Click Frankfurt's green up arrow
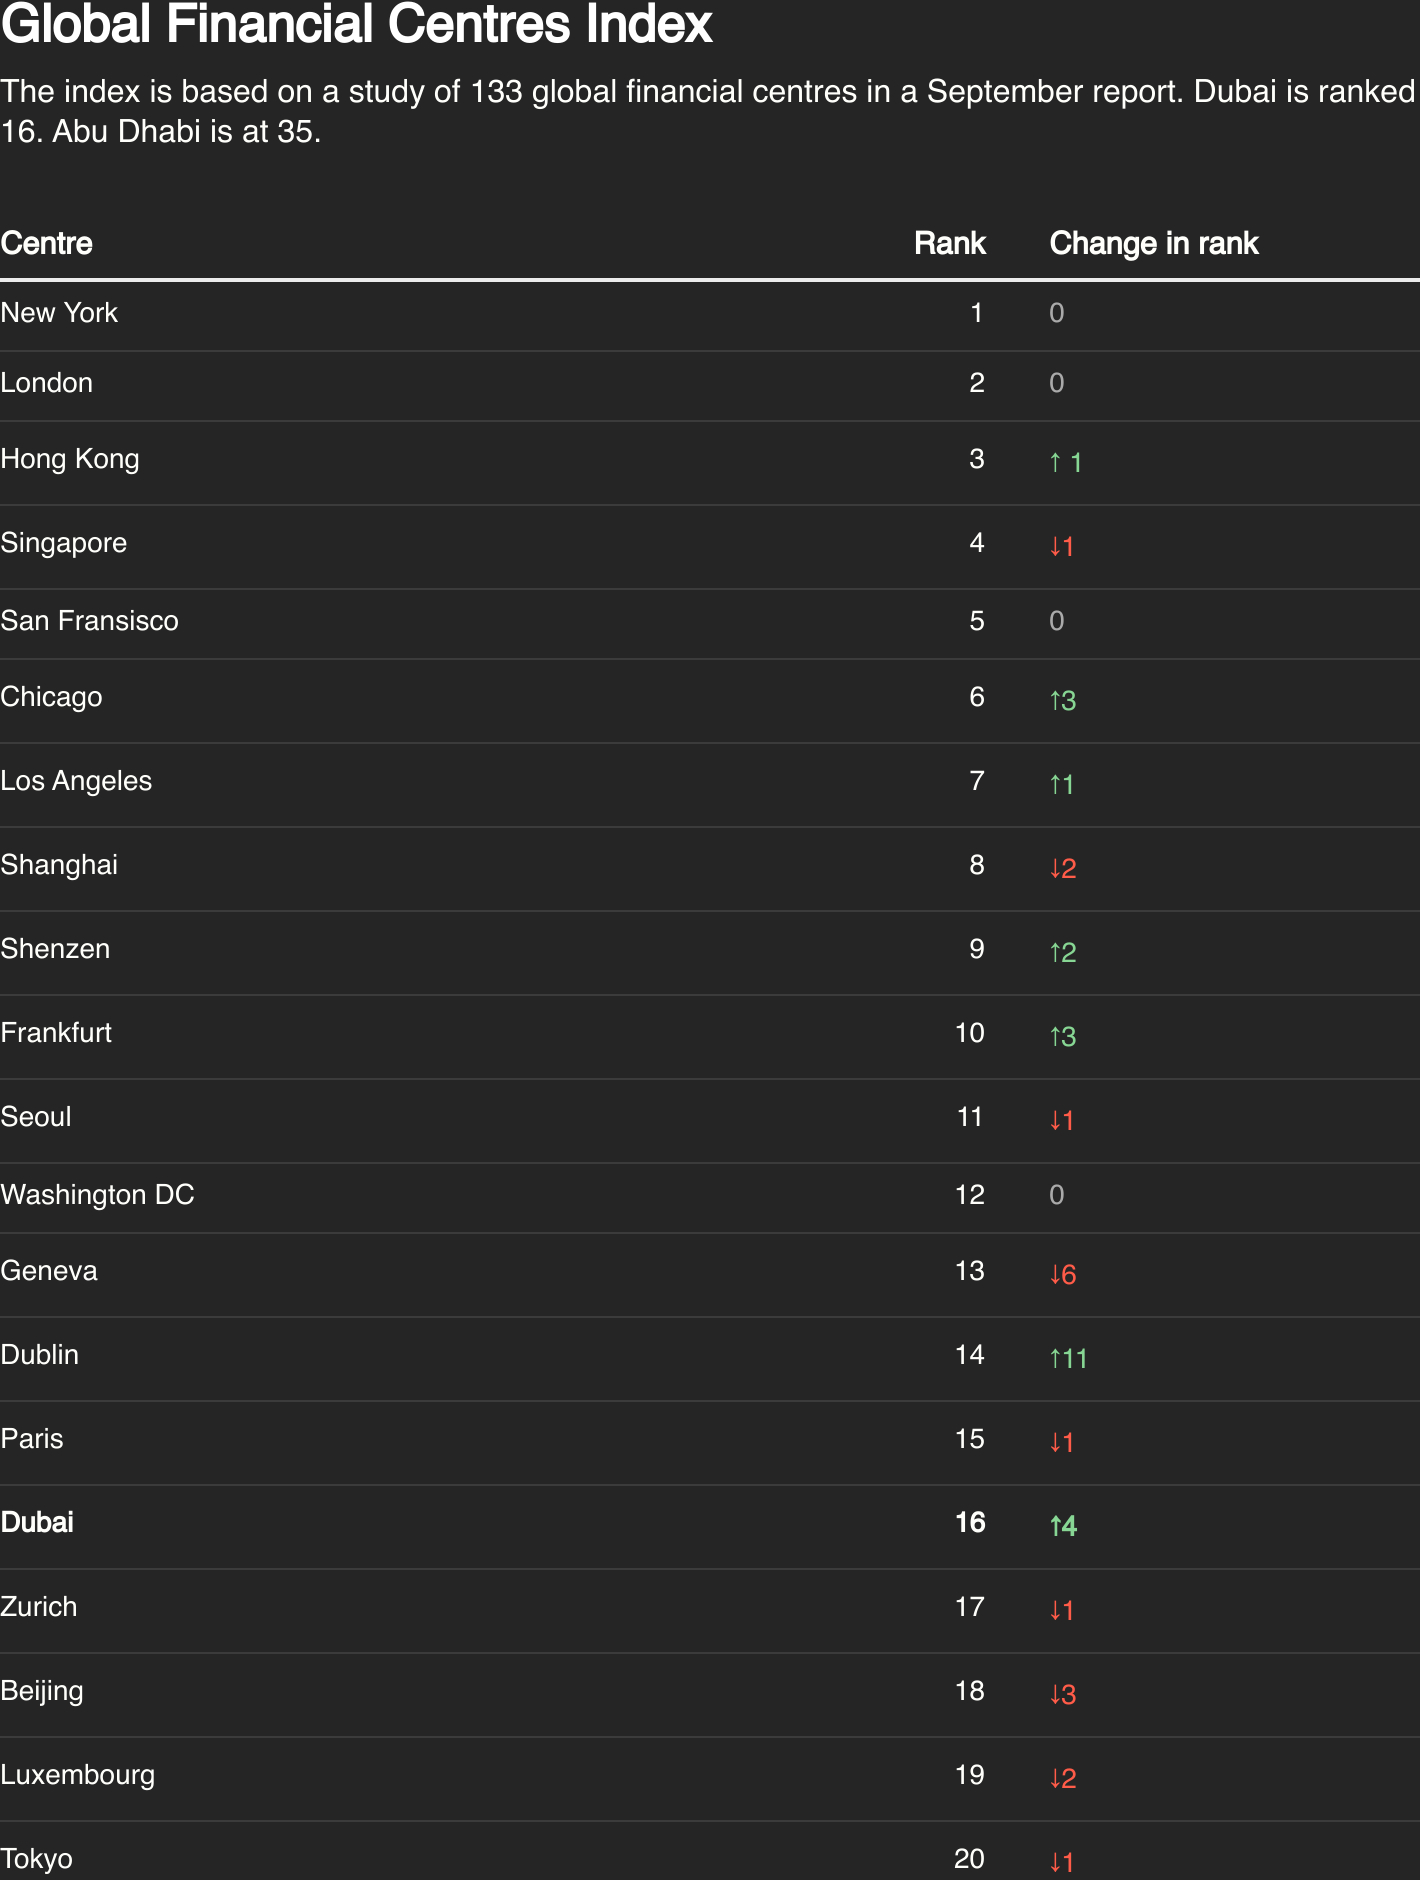Viewport: 1420px width, 1880px height. [x=1055, y=1036]
